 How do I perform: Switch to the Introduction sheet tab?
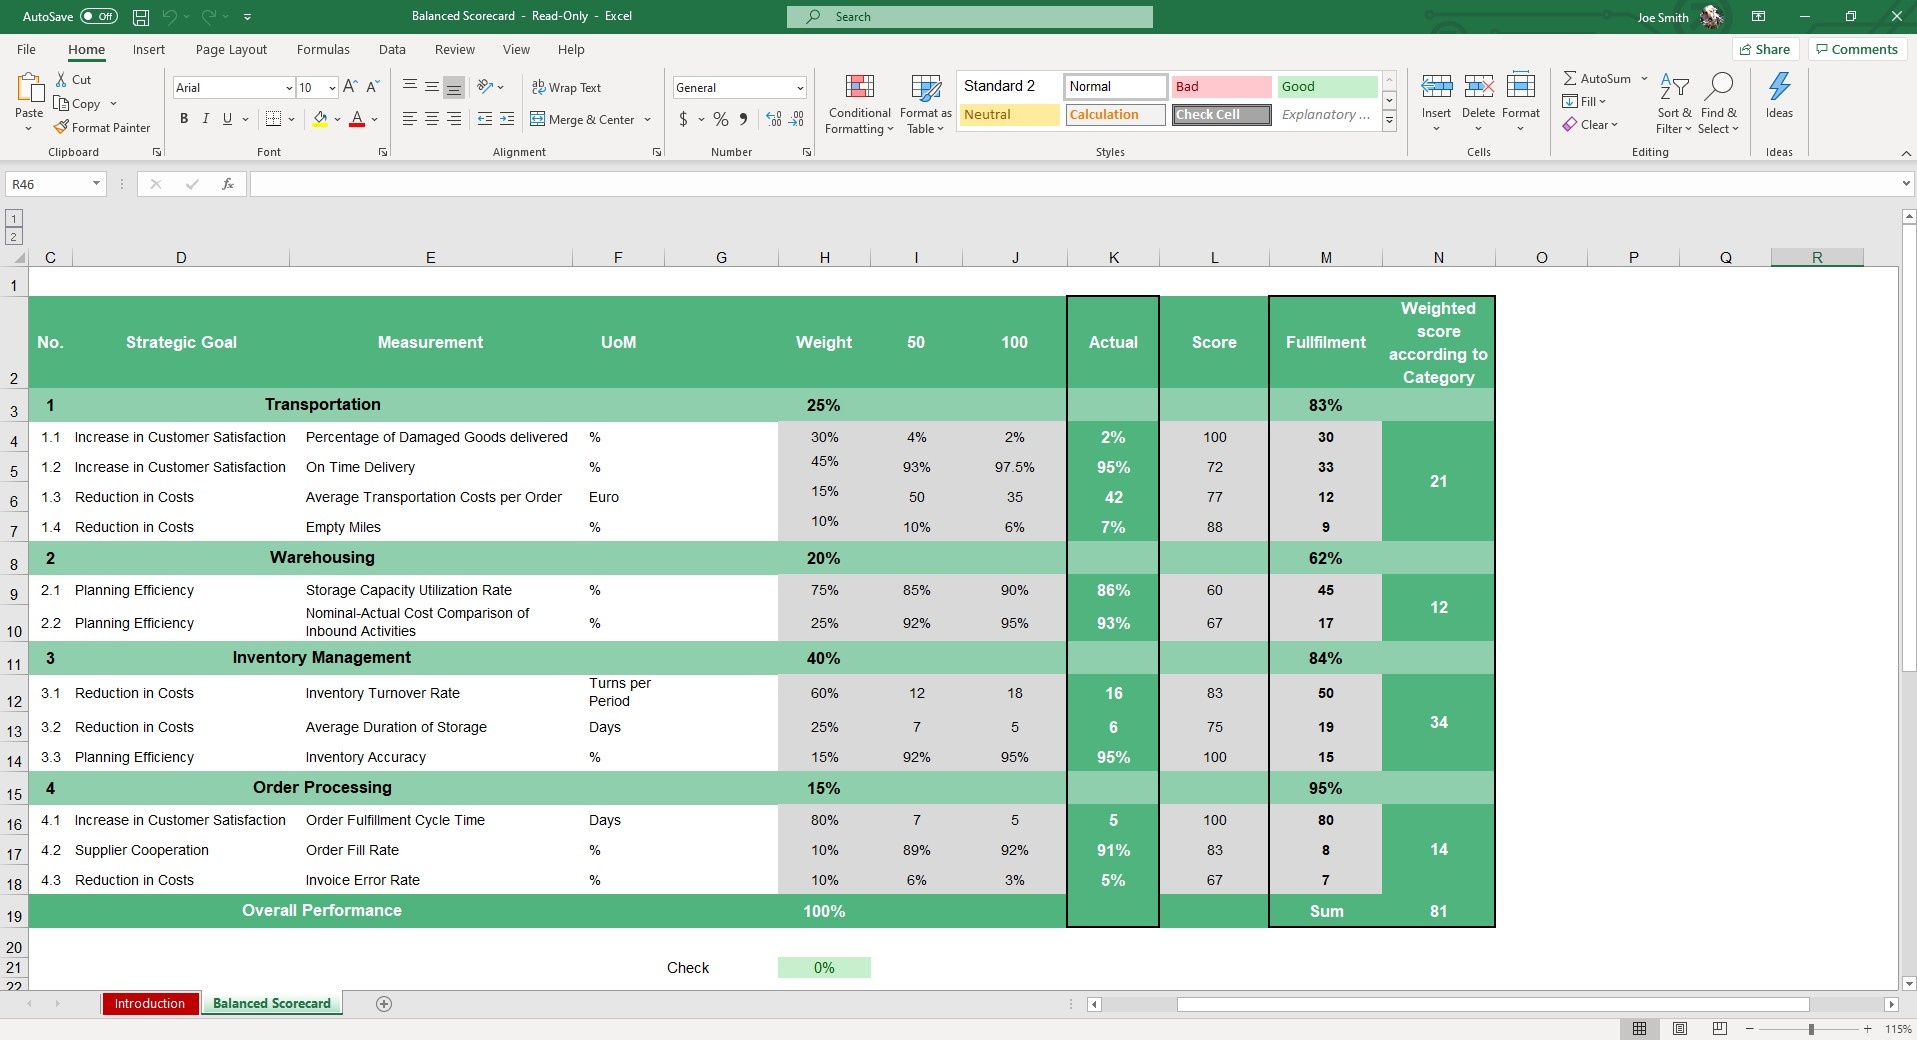(149, 1004)
